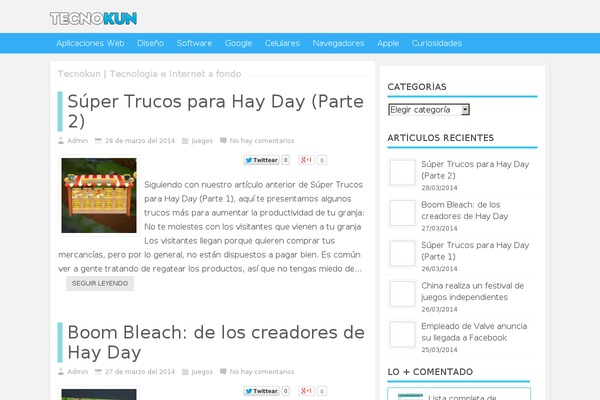The image size is (600, 400).
Task: Click the sidebar thumbnail dated 27/03/2014
Action: point(402,213)
